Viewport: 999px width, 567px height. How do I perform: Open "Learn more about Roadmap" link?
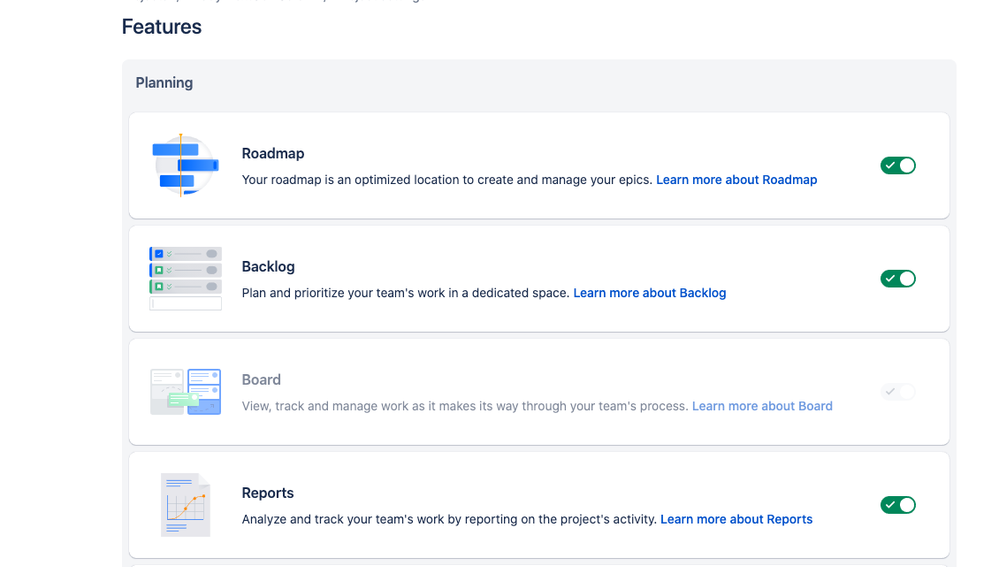736,180
